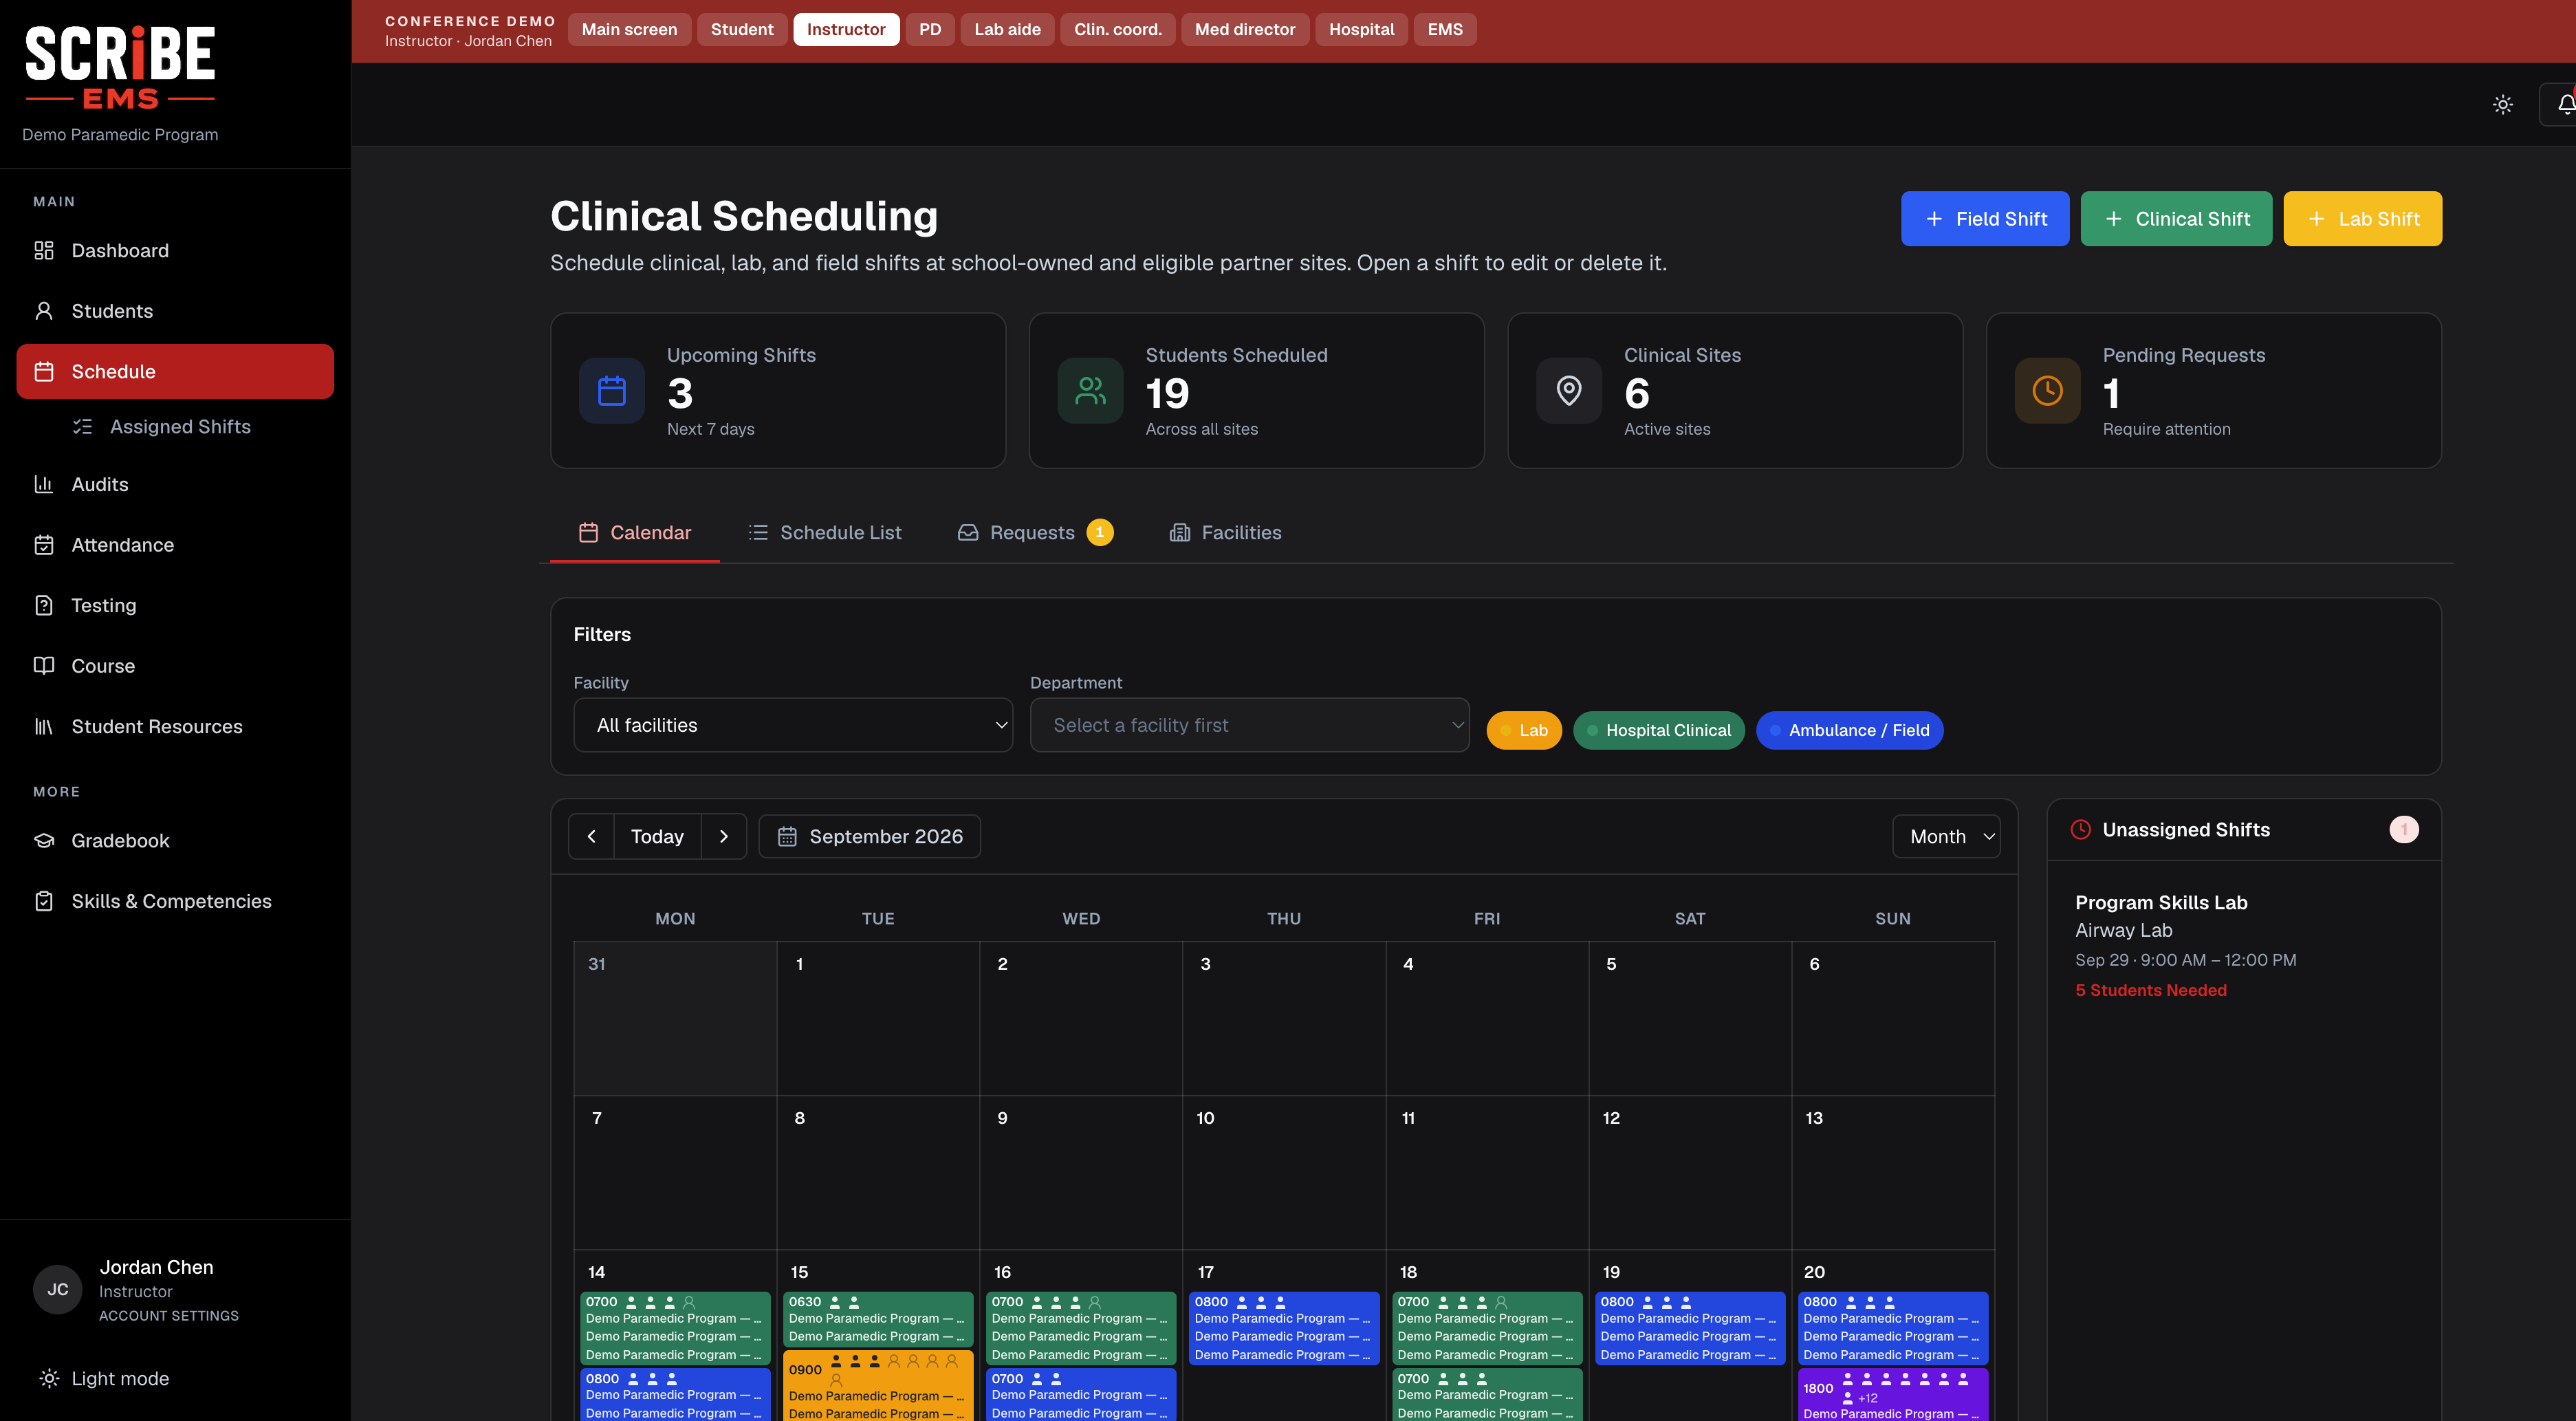Viewport: 2576px width, 1421px height.
Task: Add a new Field Shift
Action: coord(1985,219)
